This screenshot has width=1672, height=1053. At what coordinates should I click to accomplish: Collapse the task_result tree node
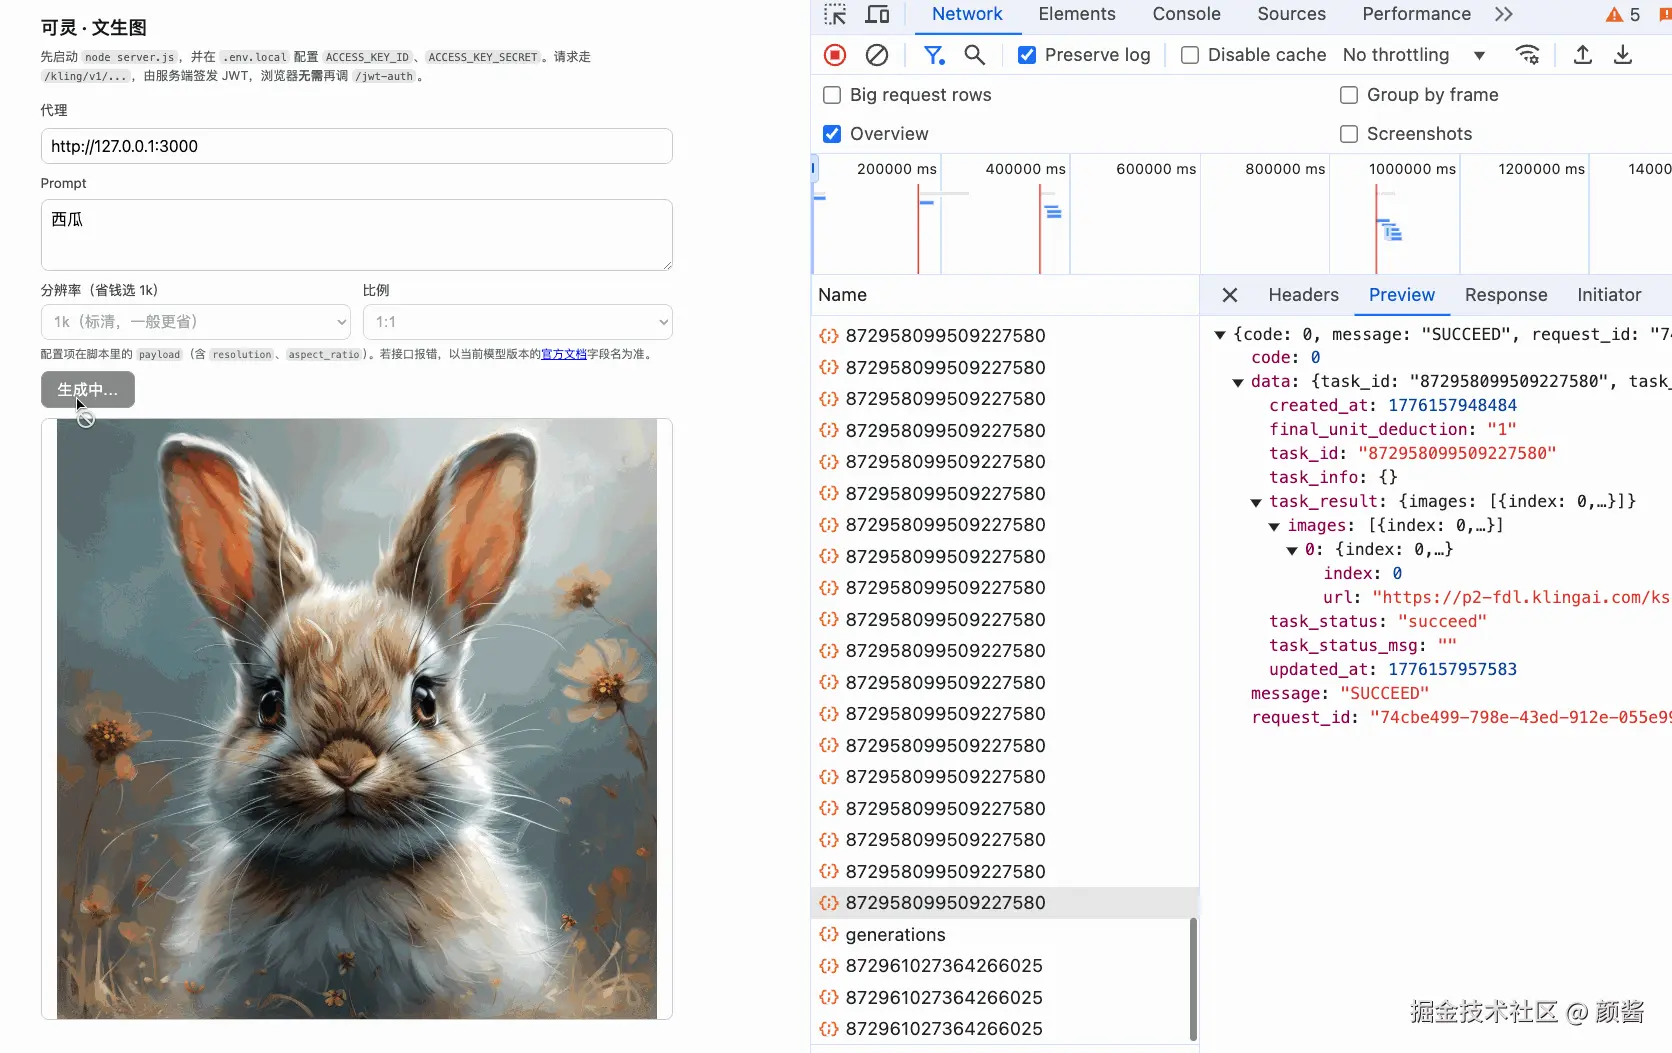pyautogui.click(x=1256, y=502)
